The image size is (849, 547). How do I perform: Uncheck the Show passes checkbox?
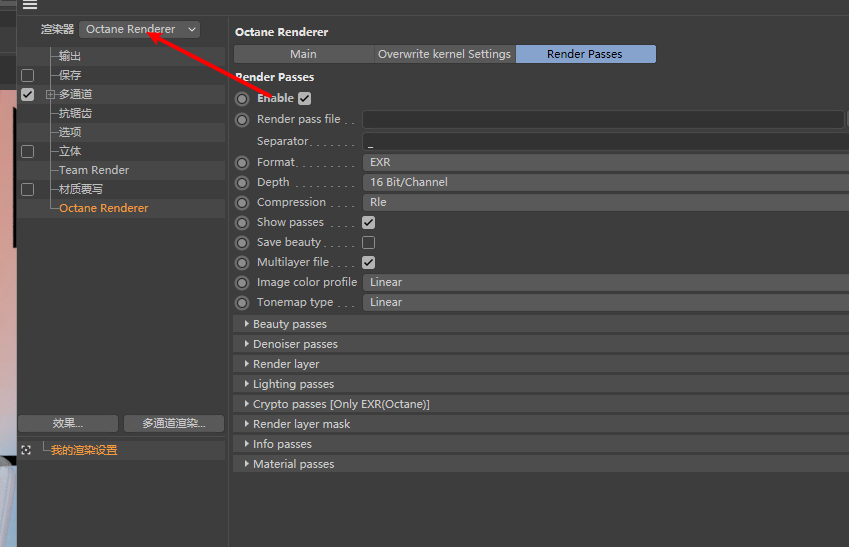[369, 223]
